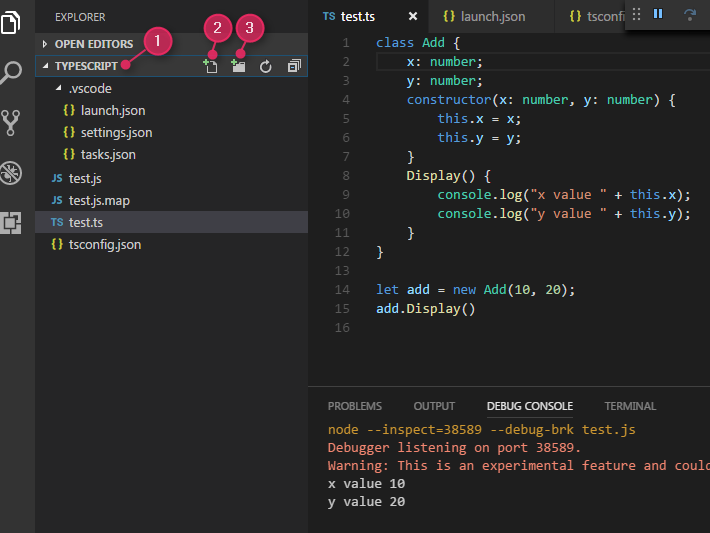
Task: Open the Explorer view in activity bar
Action: 12,22
